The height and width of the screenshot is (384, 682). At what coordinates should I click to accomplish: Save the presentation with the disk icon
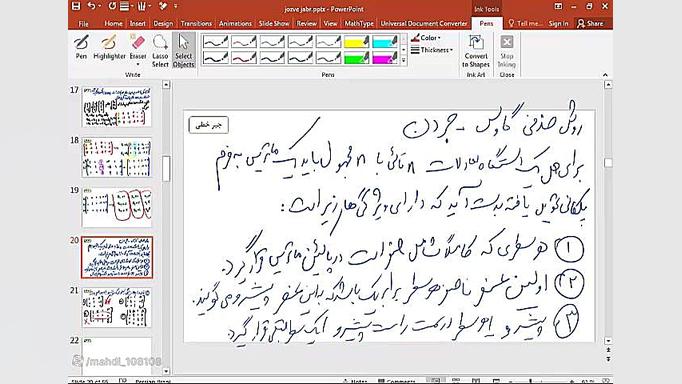[x=76, y=6]
